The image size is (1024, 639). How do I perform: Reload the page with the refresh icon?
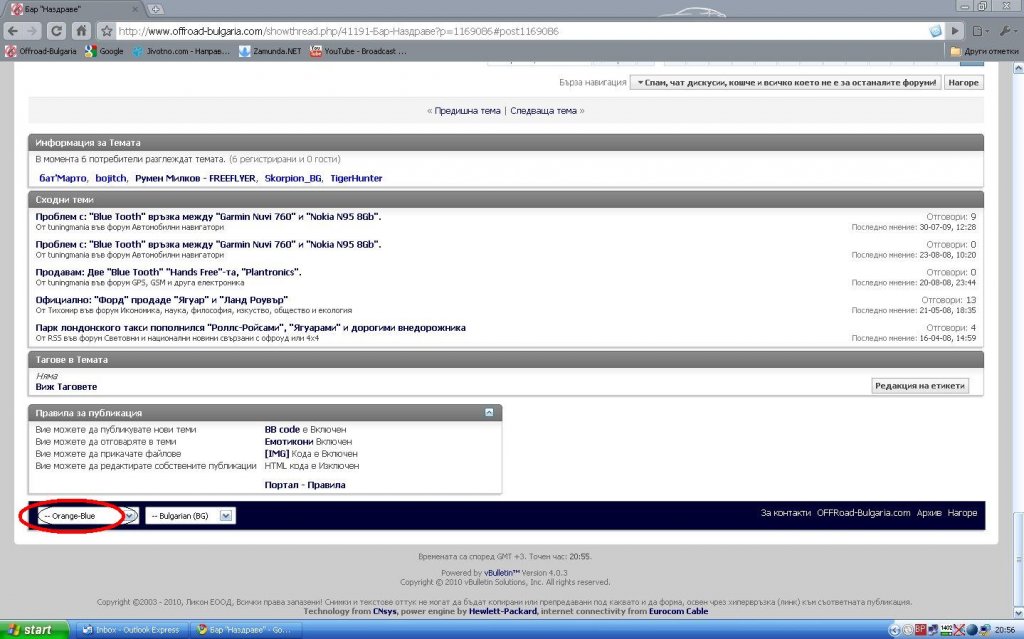point(57,31)
